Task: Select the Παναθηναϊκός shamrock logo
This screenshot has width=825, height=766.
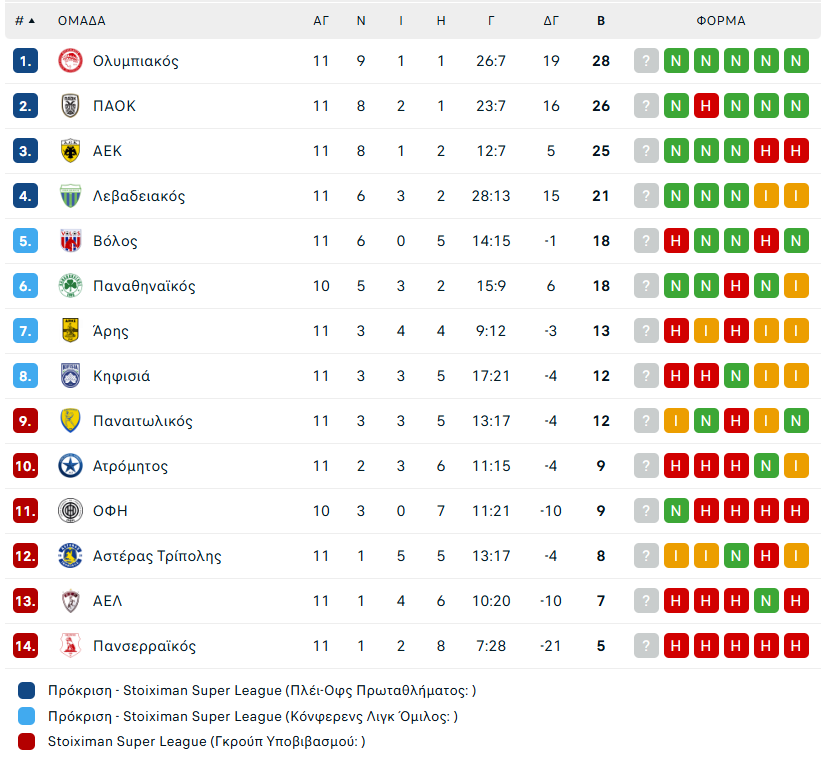Action: 70,286
